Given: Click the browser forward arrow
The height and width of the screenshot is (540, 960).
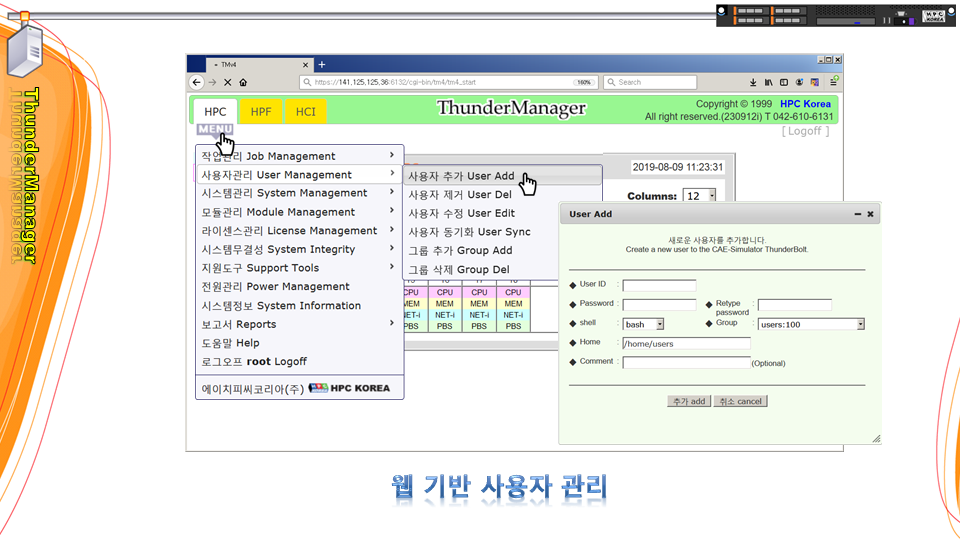Looking at the screenshot, I should [x=212, y=82].
